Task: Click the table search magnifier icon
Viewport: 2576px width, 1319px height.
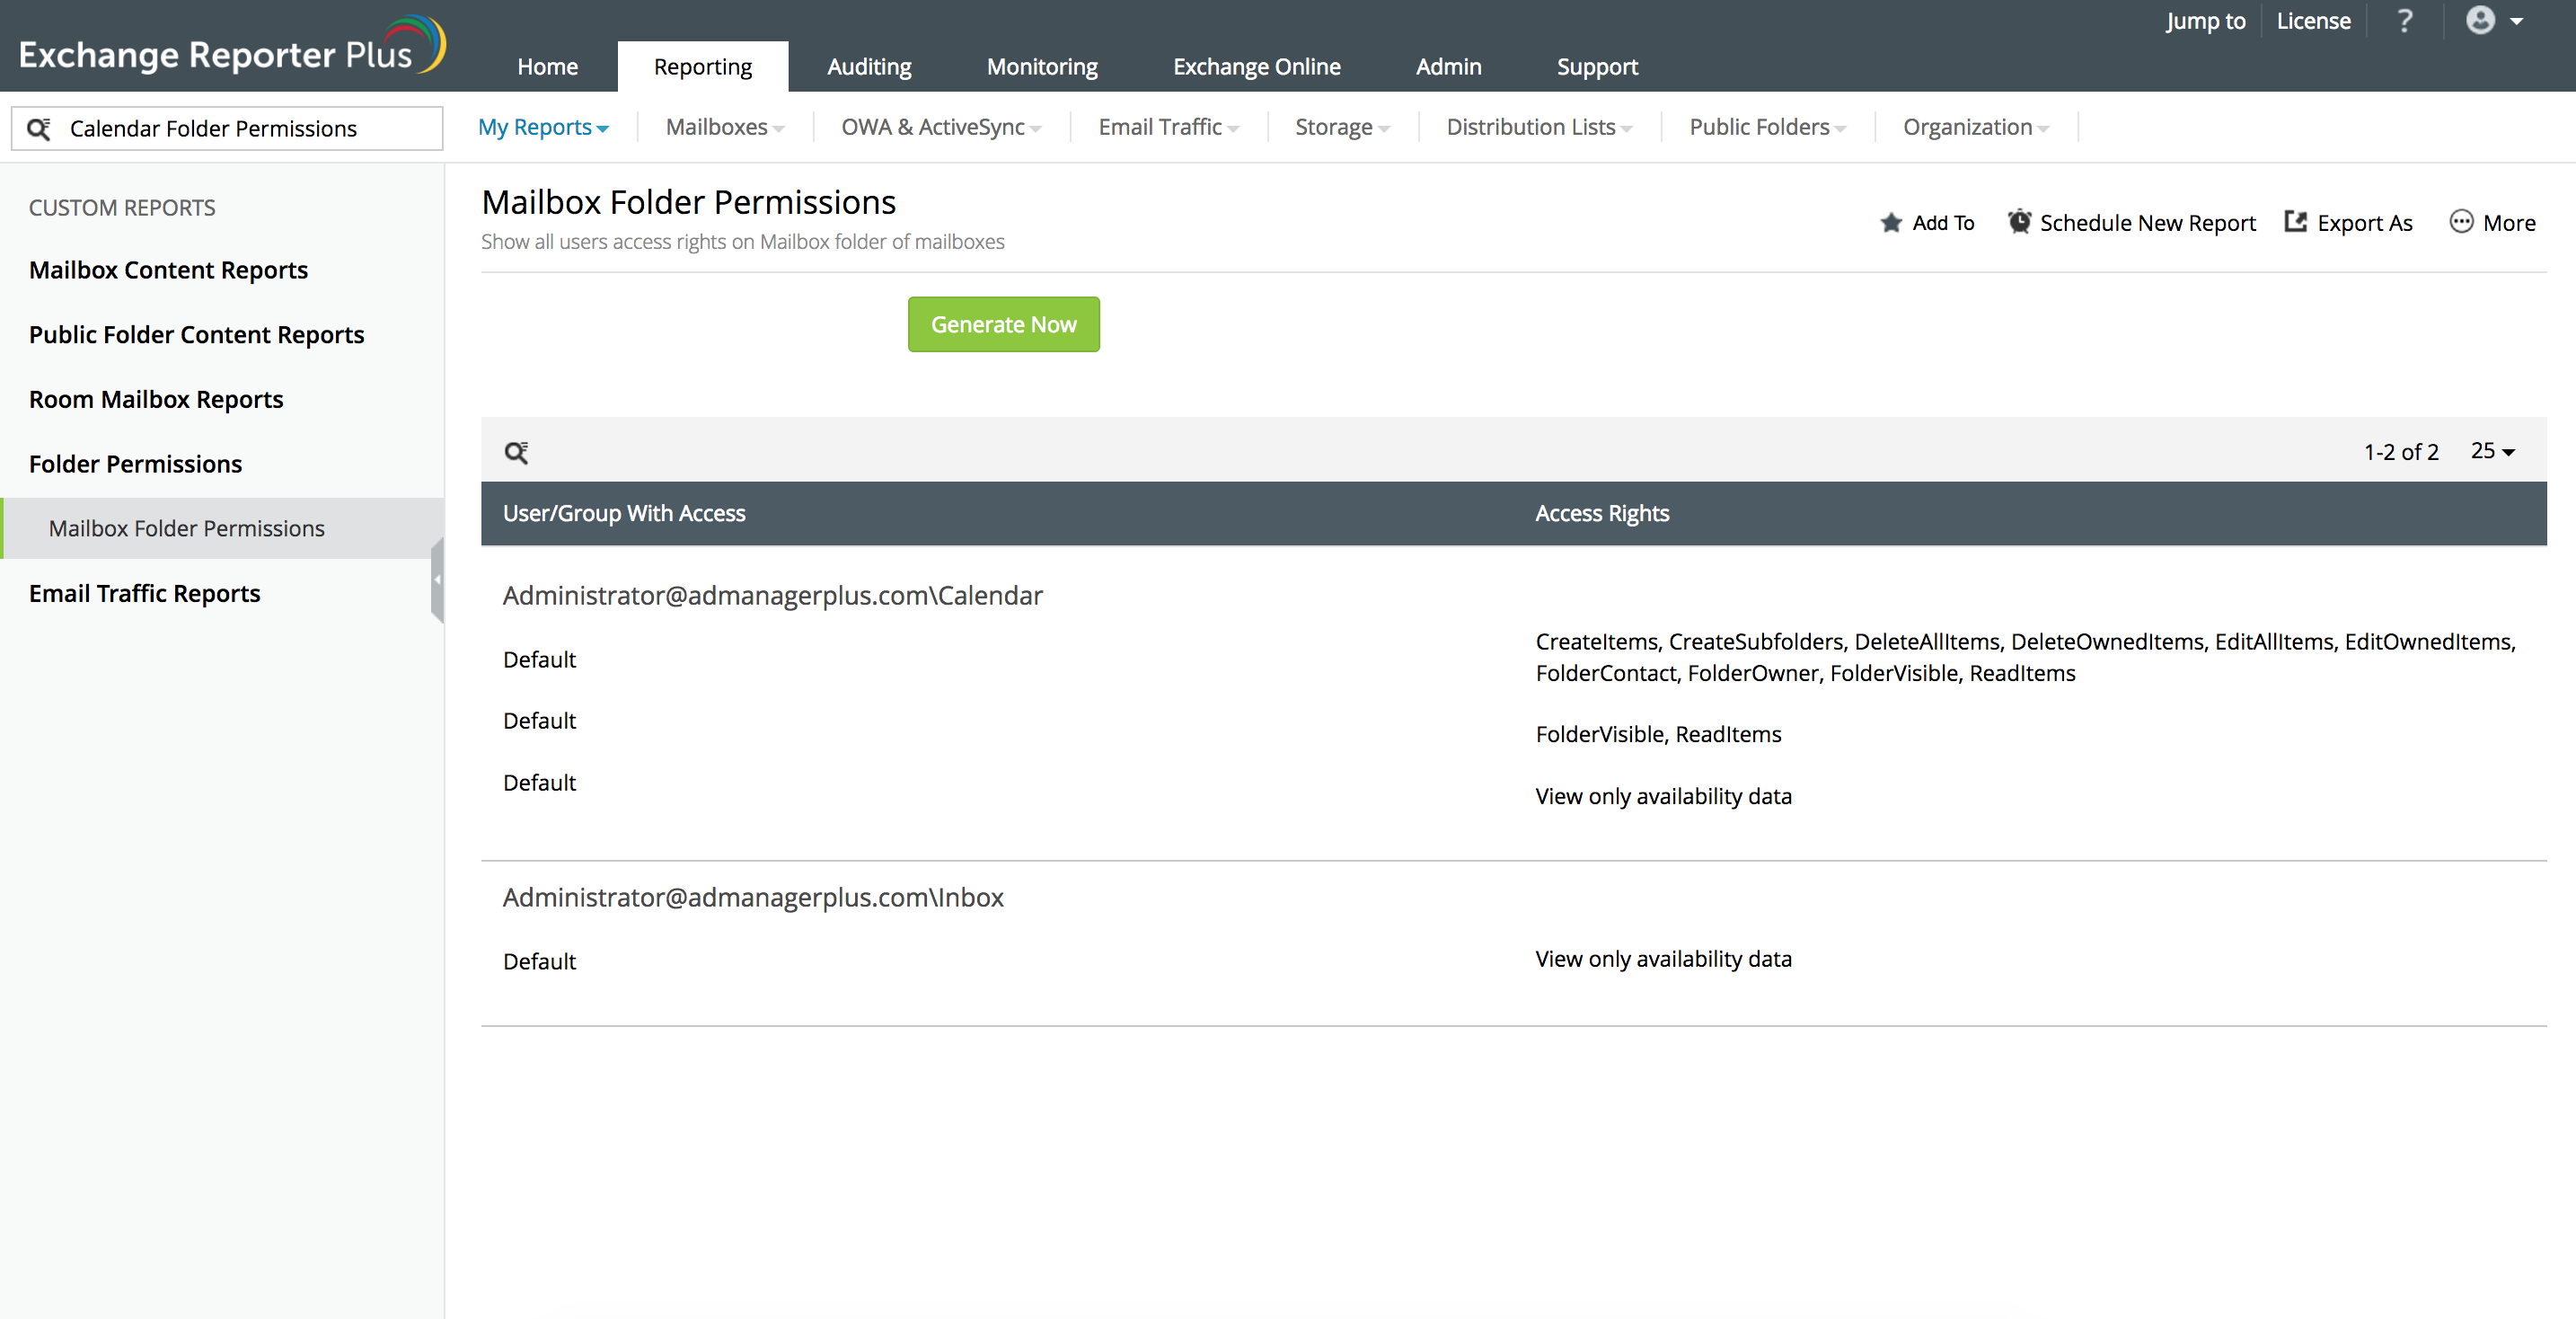Action: (x=516, y=453)
